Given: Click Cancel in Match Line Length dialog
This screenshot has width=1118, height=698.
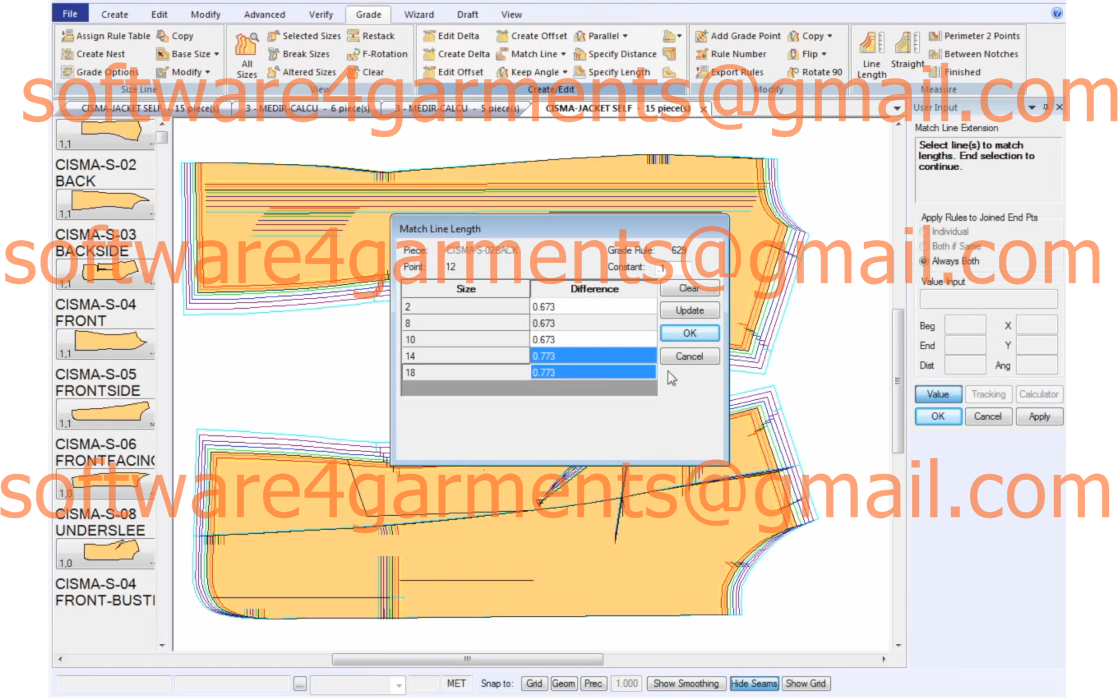Looking at the screenshot, I should click(x=689, y=356).
